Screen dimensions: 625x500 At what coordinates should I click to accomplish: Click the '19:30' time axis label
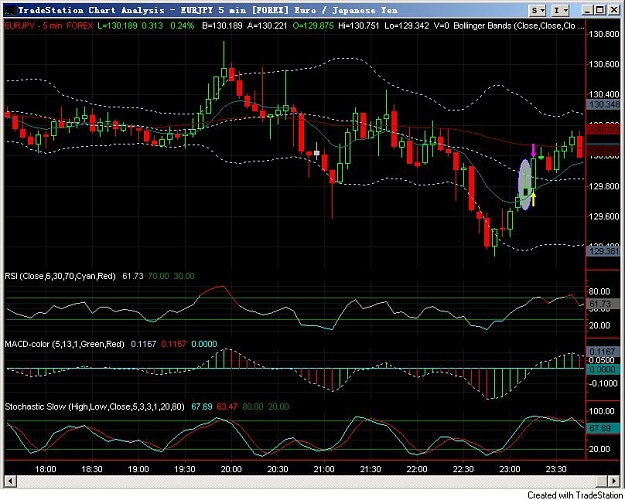coord(185,469)
